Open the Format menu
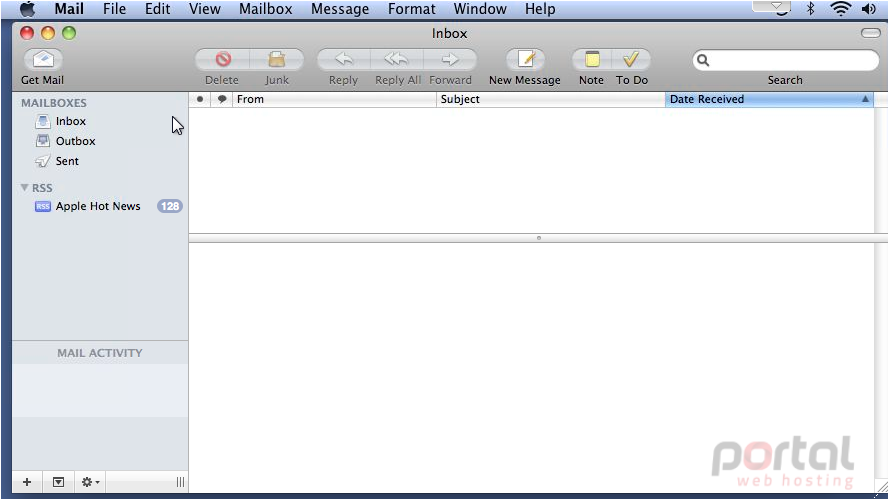Viewport: 889px width, 500px height. pyautogui.click(x=412, y=9)
